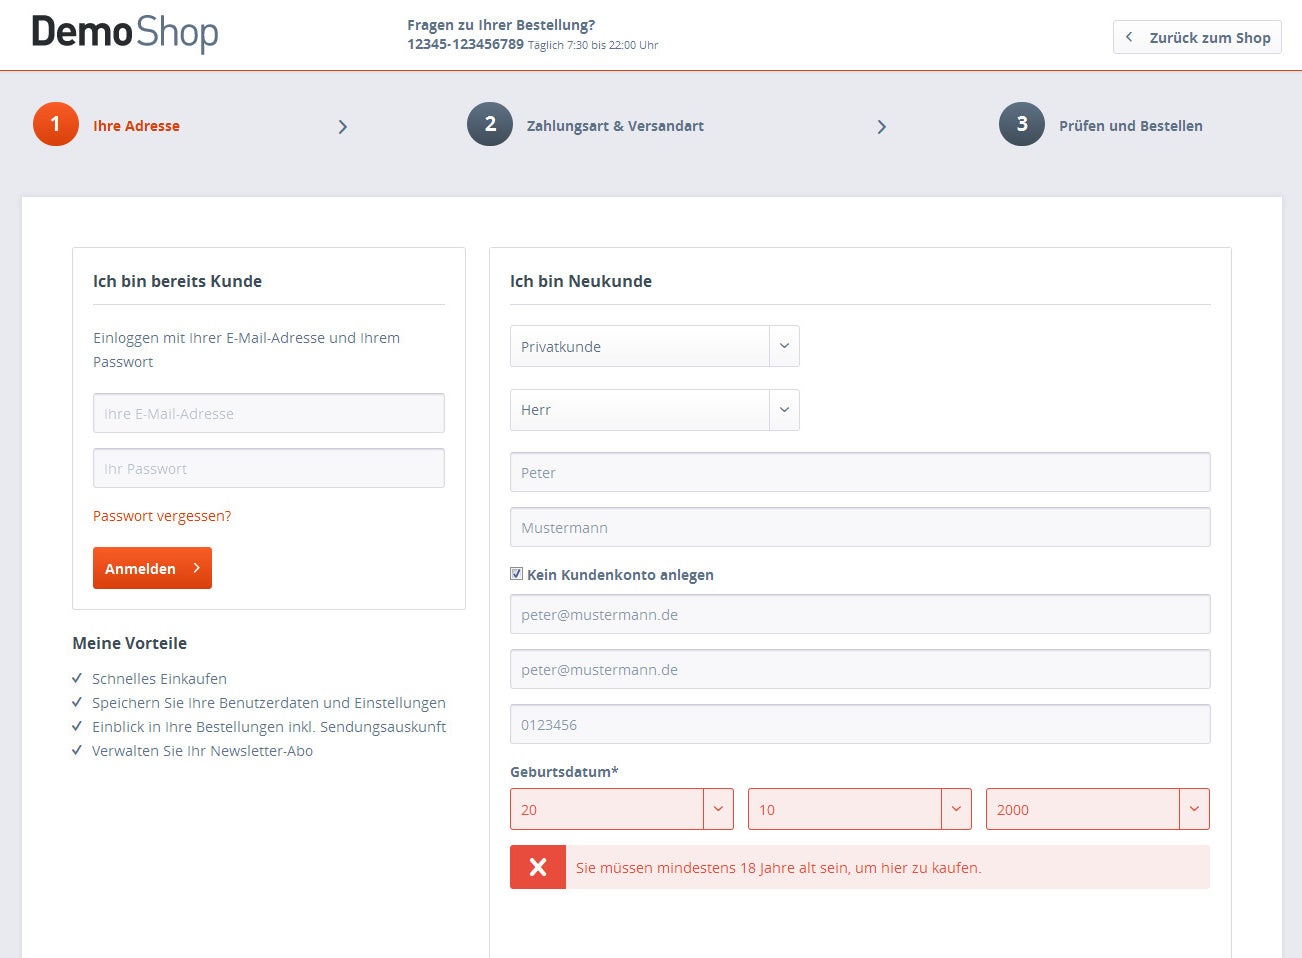The height and width of the screenshot is (958, 1302).
Task: Click the red X error icon
Action: pyautogui.click(x=538, y=867)
